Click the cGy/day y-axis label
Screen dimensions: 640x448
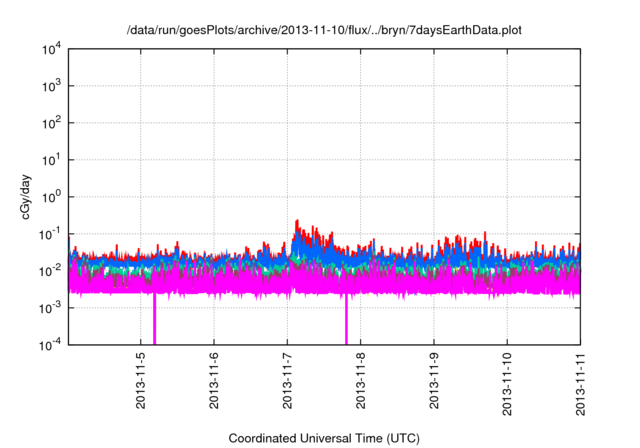point(26,197)
